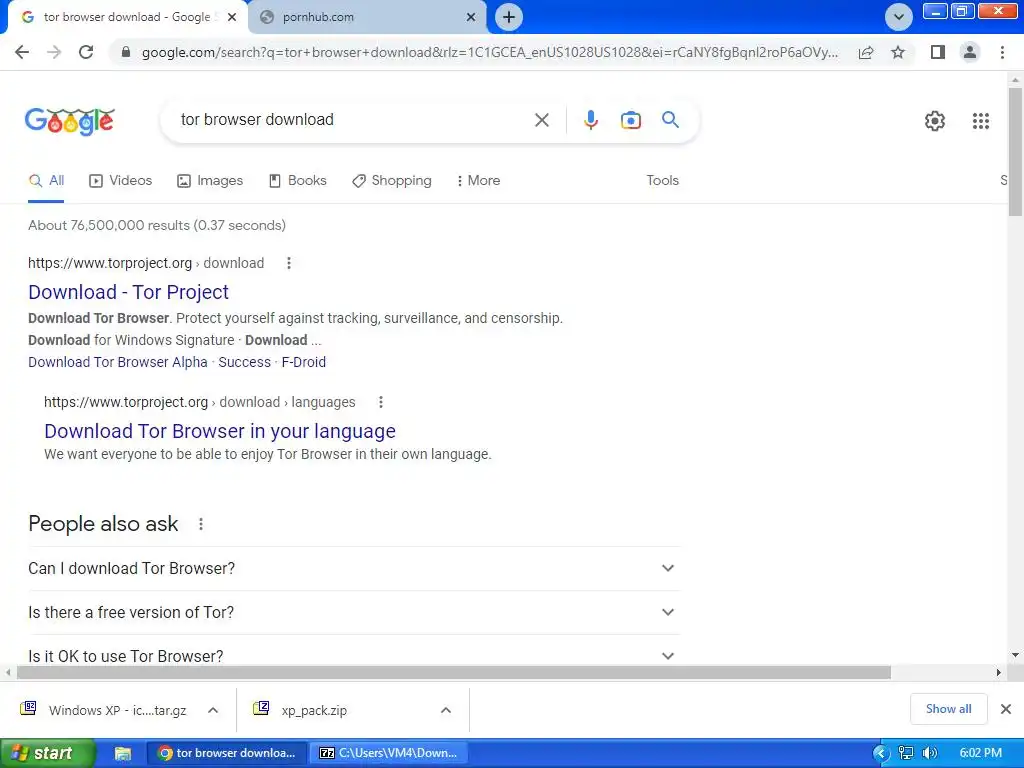Close the pornhub.com tab
The image size is (1024, 768).
(471, 18)
